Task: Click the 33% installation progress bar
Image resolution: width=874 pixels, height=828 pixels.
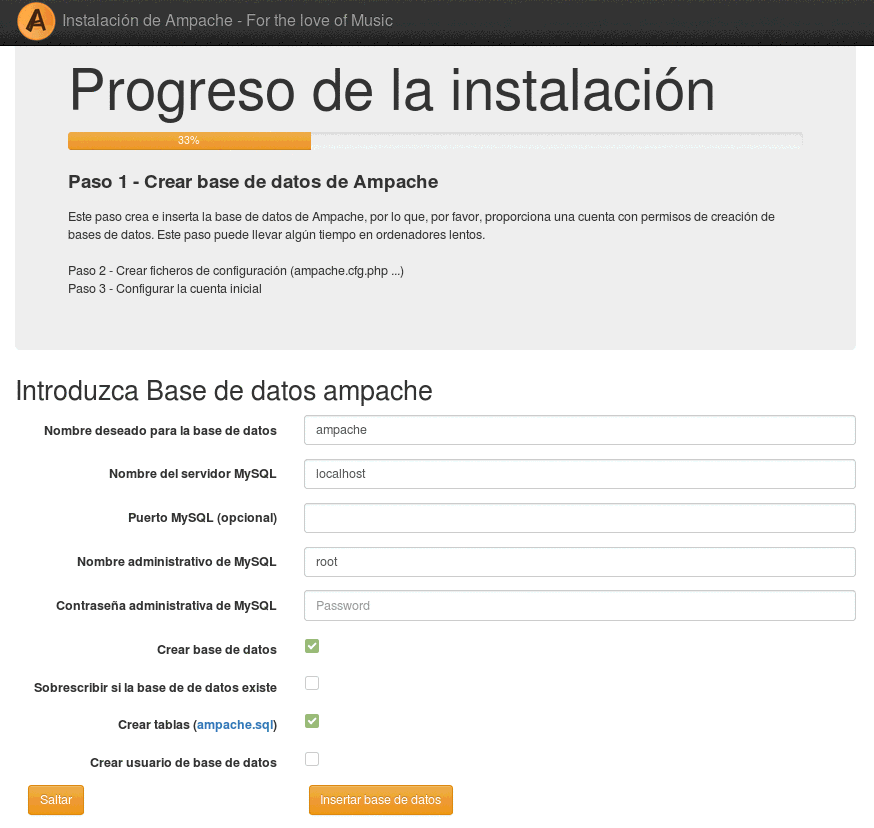Action: click(x=435, y=141)
